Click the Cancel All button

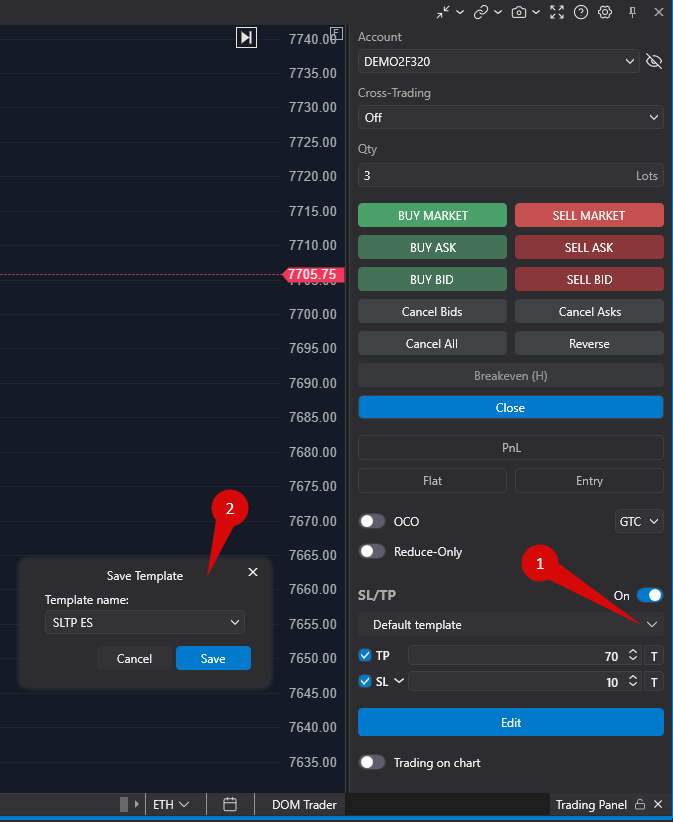pyautogui.click(x=432, y=343)
